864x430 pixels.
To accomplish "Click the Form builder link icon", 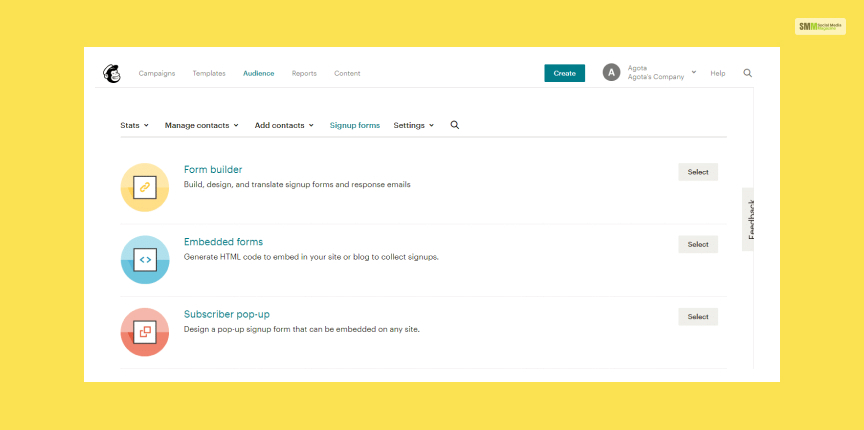I will [144, 187].
